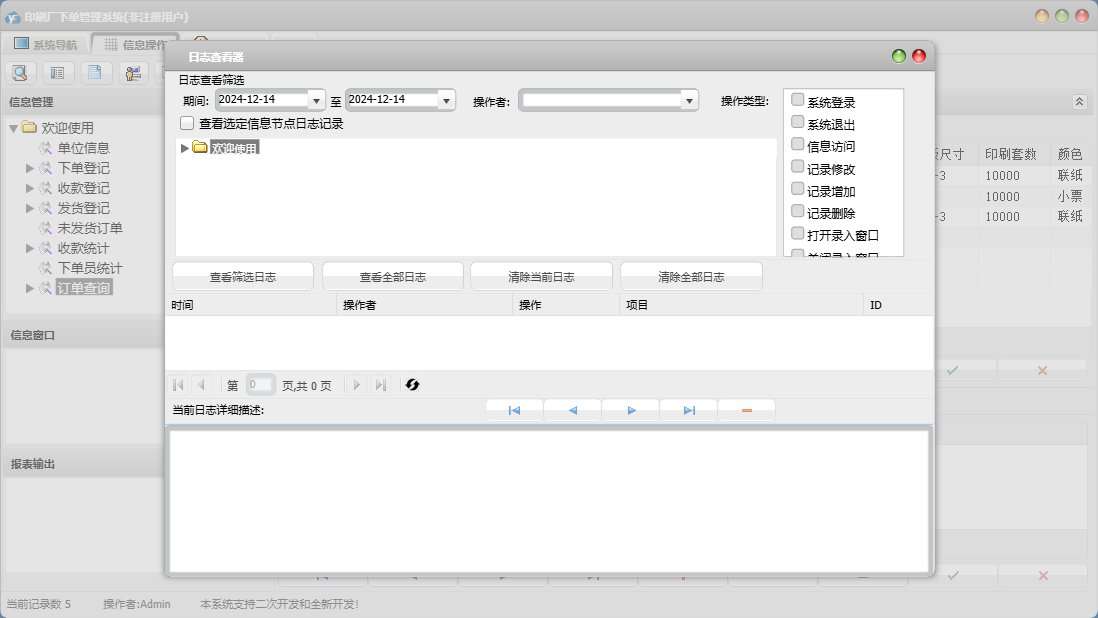Click the operator user toolbar icon
Viewport: 1098px width, 618px height.
(x=133, y=73)
